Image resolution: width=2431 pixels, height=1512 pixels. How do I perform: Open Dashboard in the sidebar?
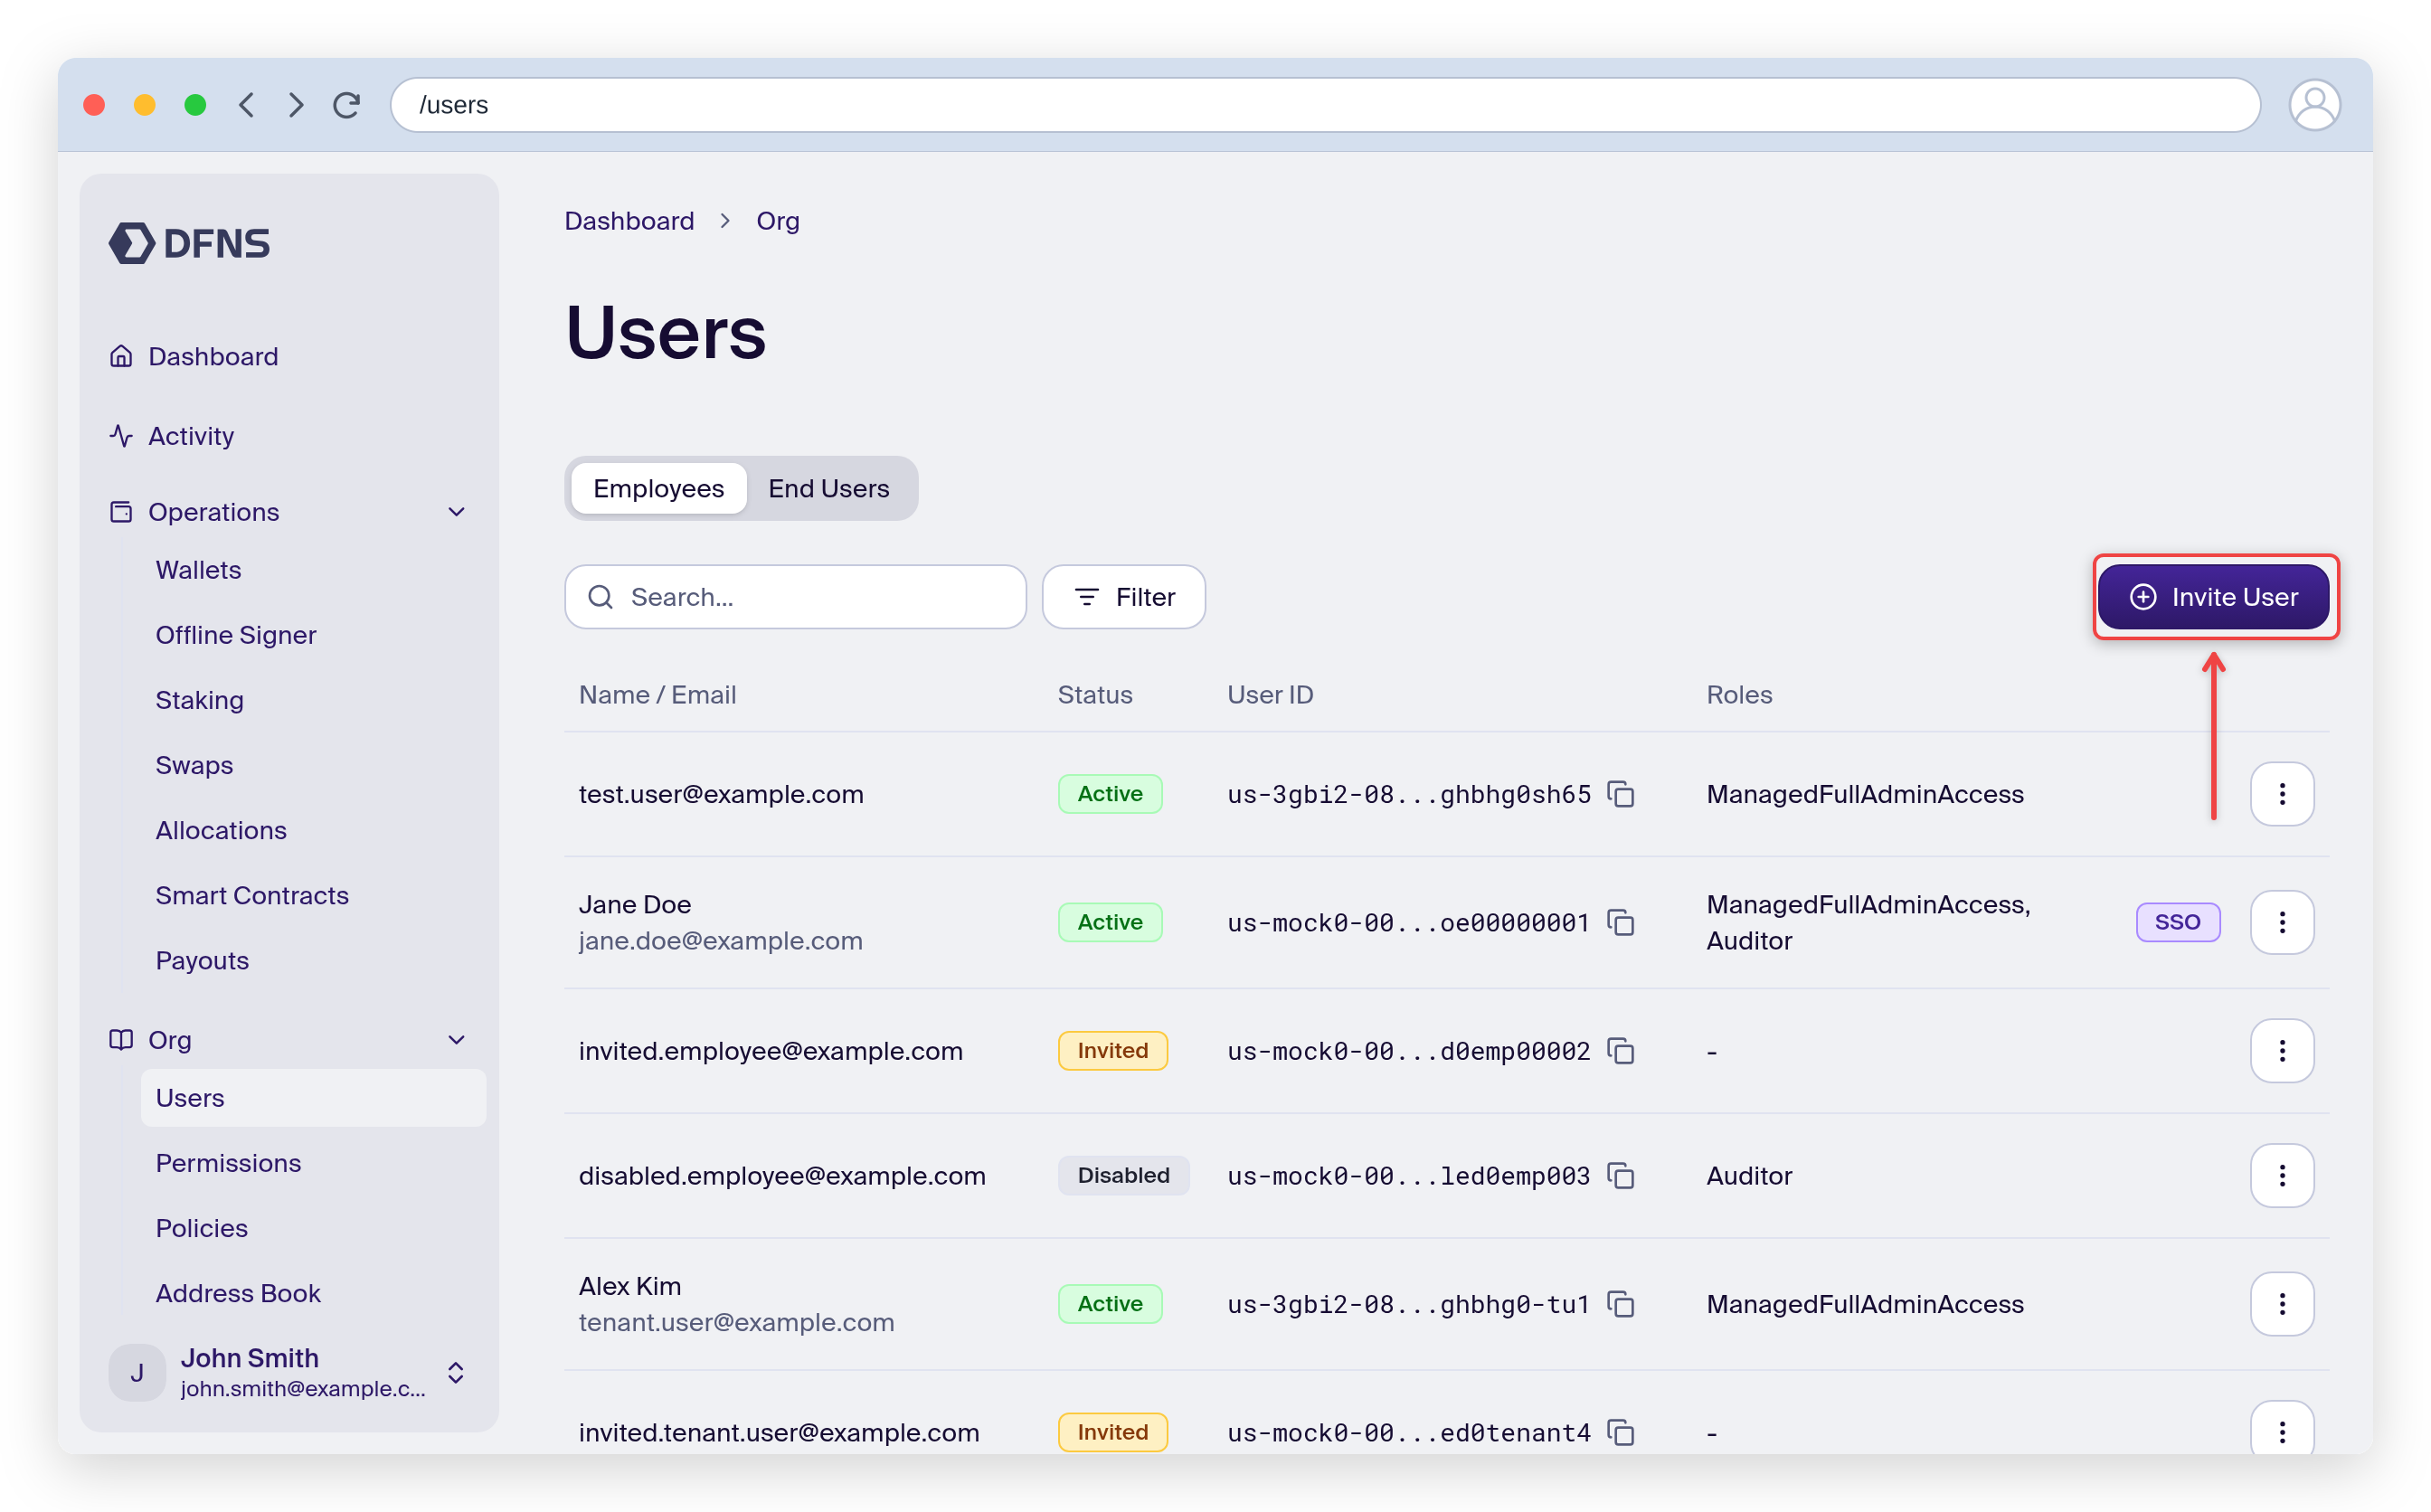213,356
